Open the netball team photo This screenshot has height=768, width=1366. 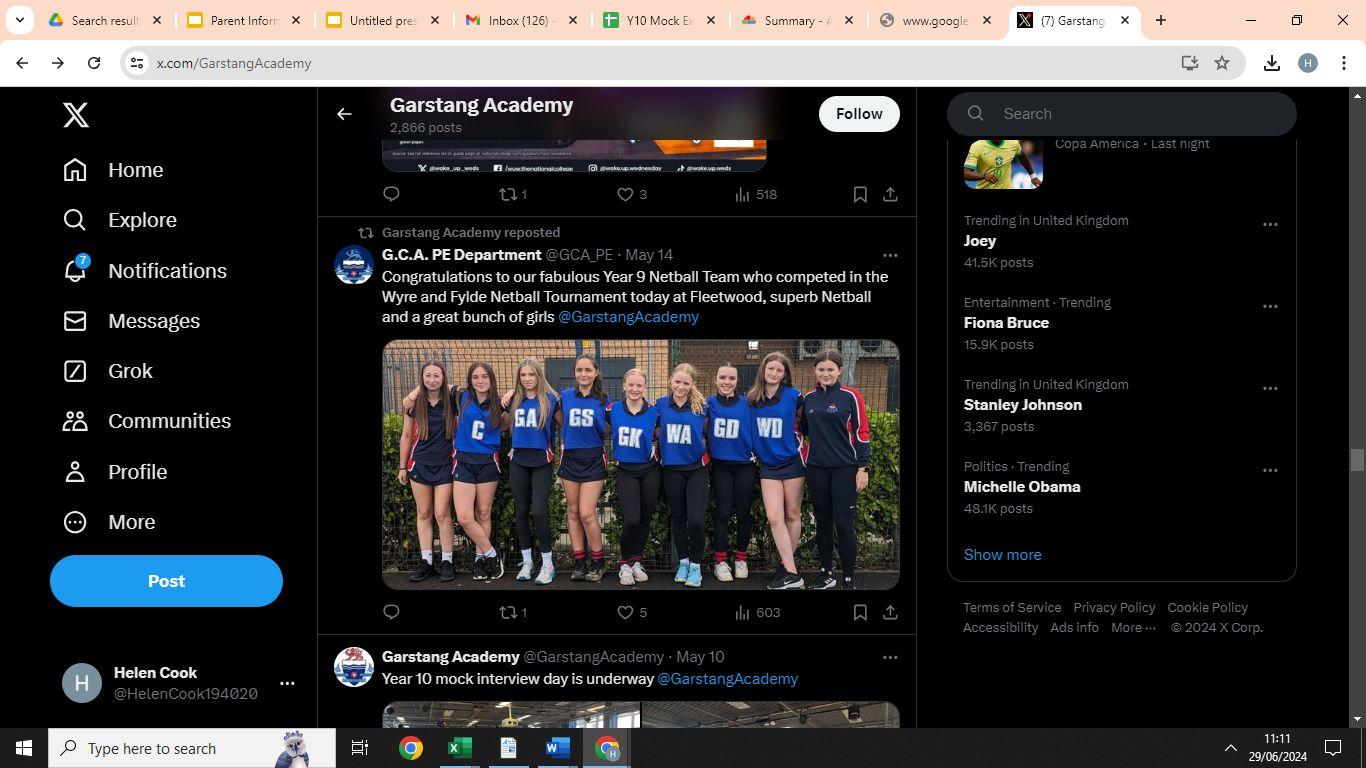pyautogui.click(x=640, y=464)
